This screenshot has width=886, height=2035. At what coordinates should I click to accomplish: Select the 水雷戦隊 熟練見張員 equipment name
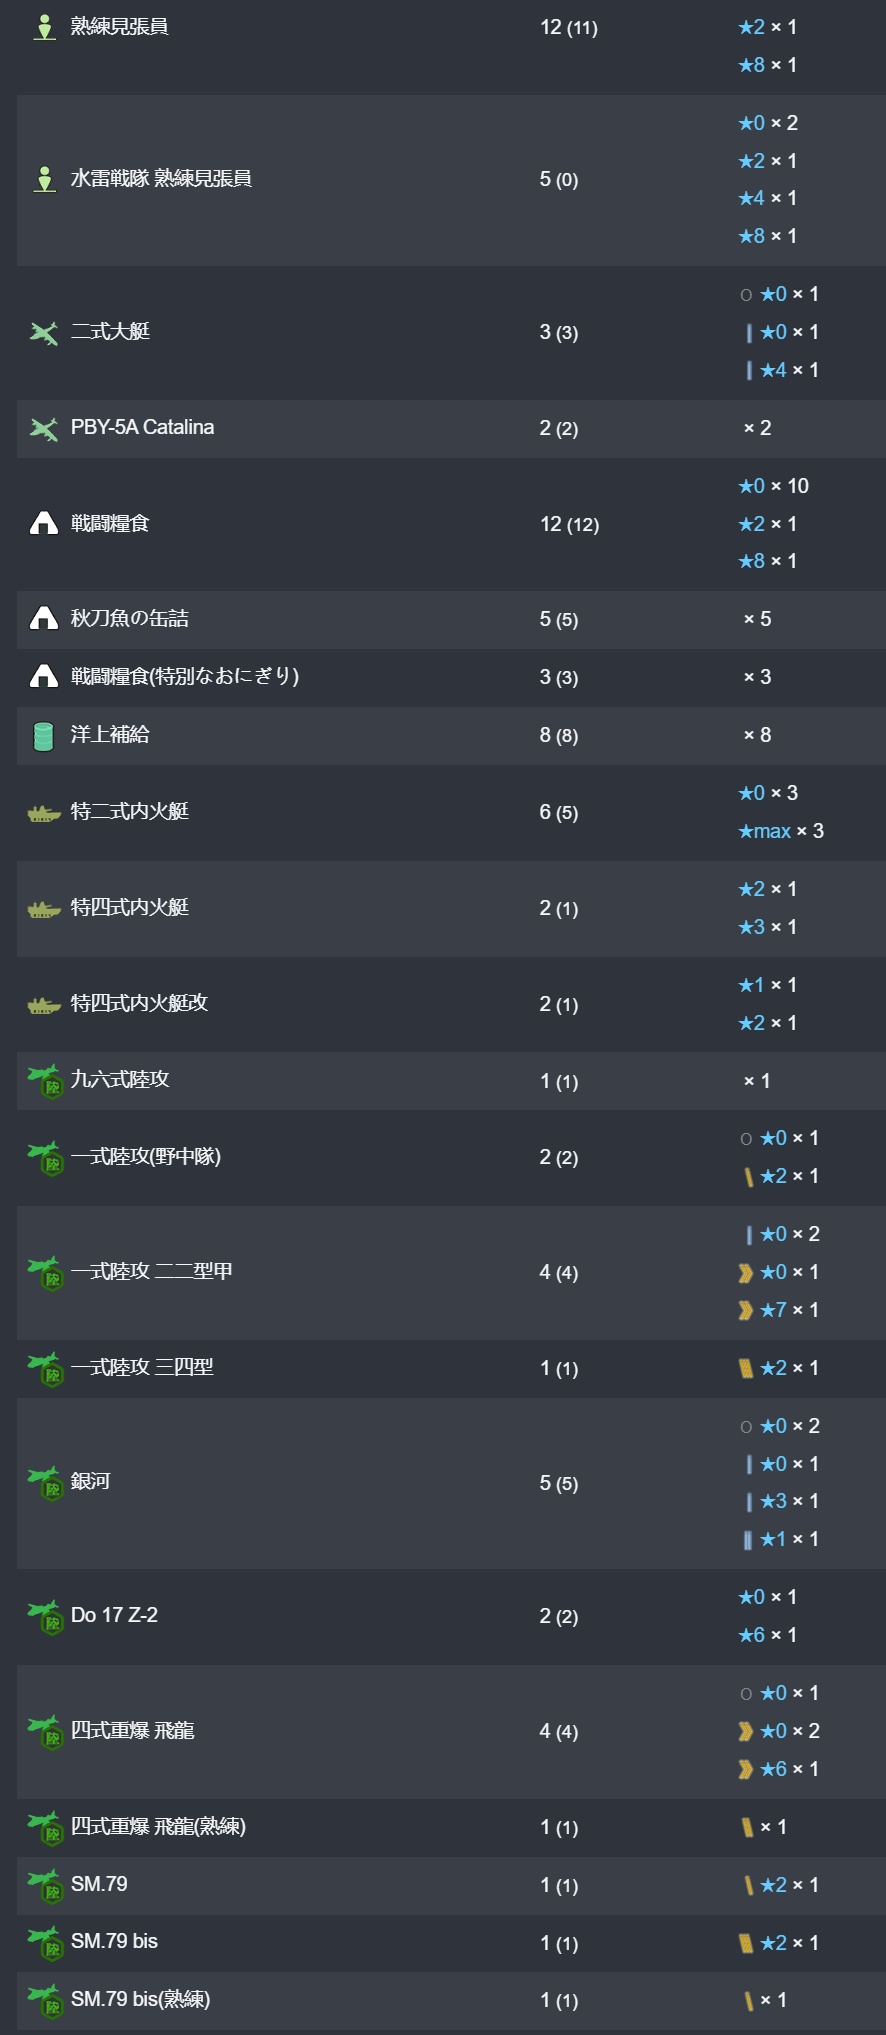(161, 179)
